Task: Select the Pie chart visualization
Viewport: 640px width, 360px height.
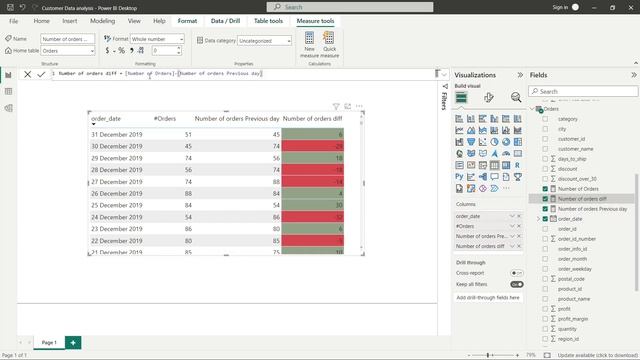Action: [x=494, y=142]
